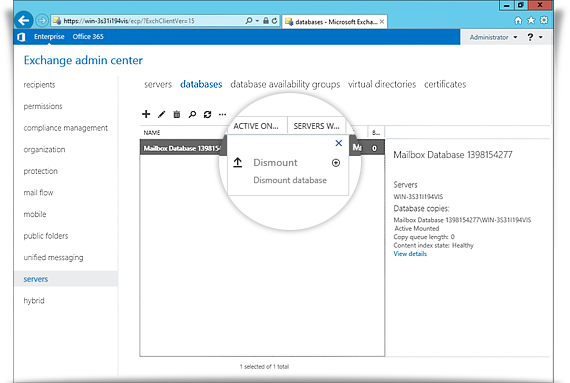
Task: Expand the help dropdown arrow
Action: point(541,37)
